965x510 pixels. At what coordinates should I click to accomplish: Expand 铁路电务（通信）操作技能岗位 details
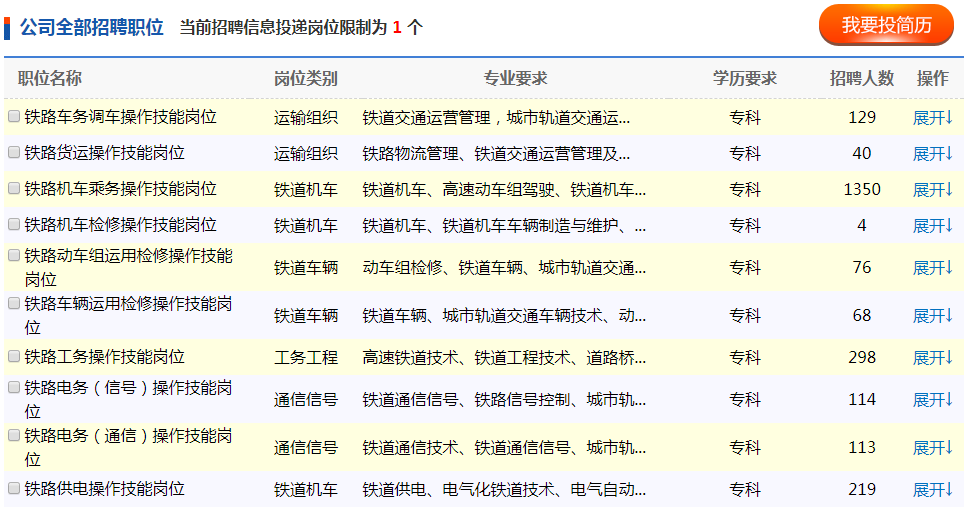click(x=932, y=448)
